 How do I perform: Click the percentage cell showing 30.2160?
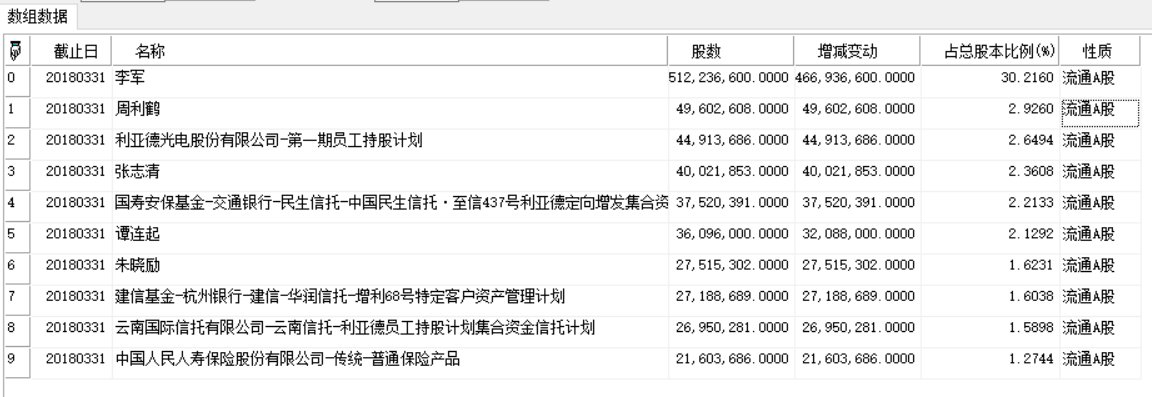tap(990, 78)
